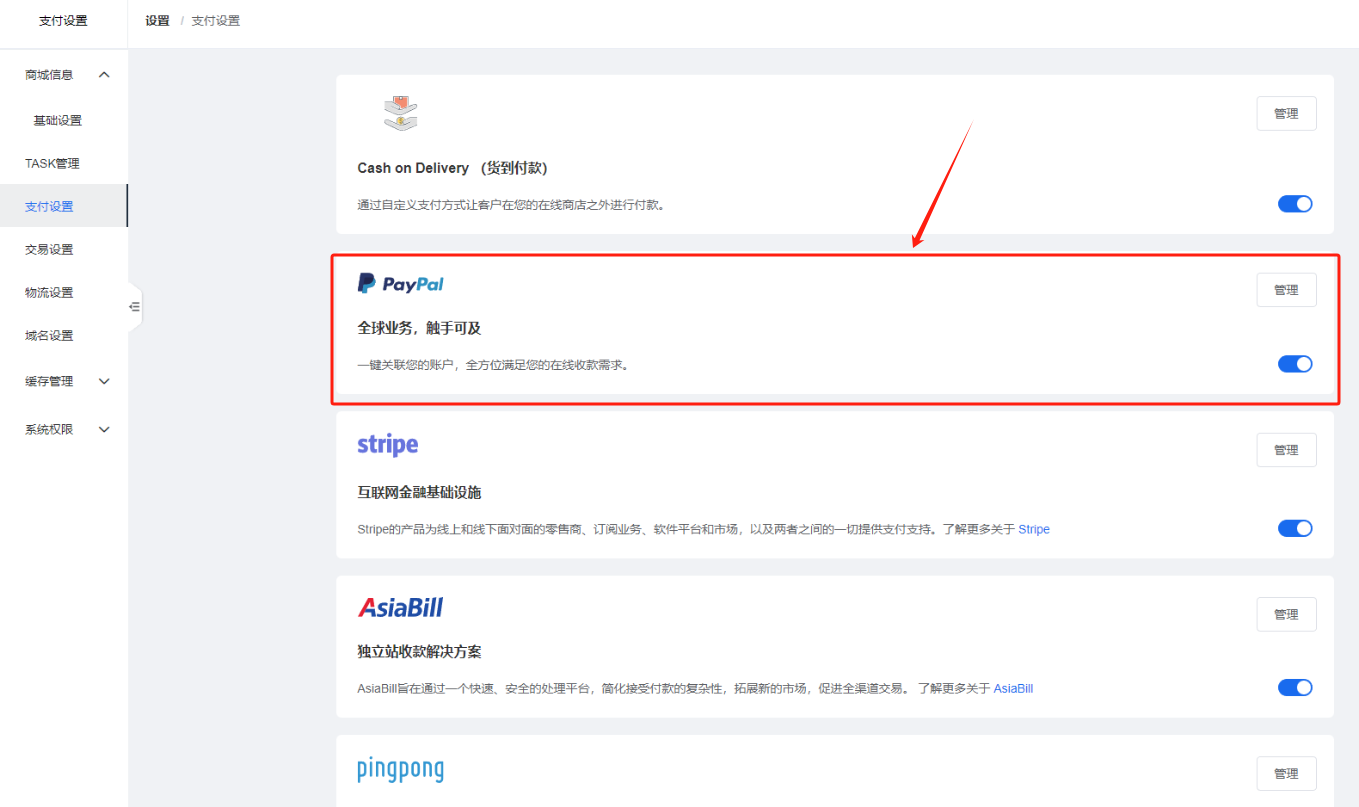
Task: Click the 设置 breadcrumb
Action: coord(157,20)
